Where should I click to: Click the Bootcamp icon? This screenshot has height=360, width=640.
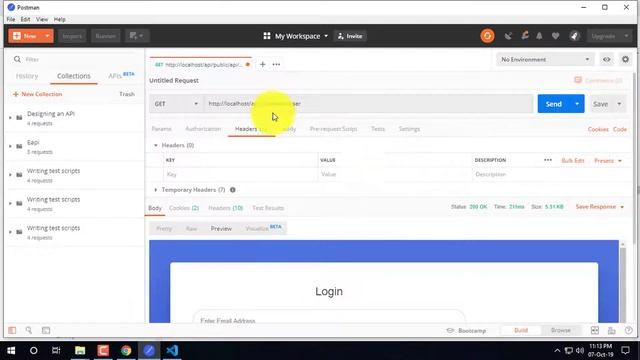point(450,330)
